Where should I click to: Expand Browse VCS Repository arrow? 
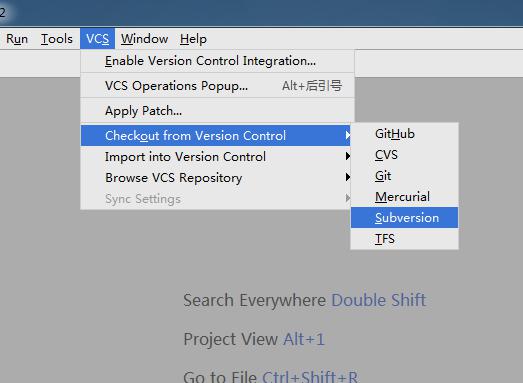(347, 177)
